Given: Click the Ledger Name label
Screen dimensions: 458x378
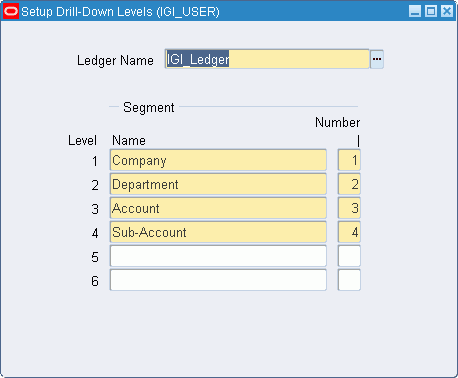Looking at the screenshot, I should click(115, 61).
